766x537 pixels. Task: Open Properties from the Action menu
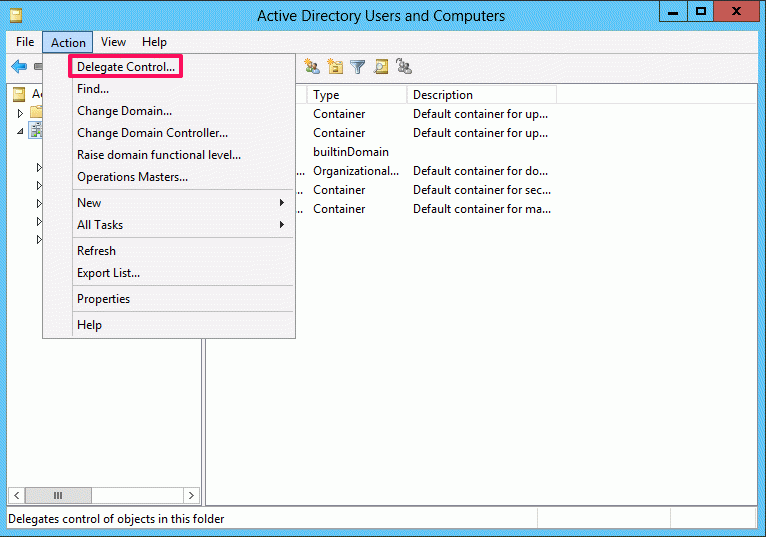point(183,299)
